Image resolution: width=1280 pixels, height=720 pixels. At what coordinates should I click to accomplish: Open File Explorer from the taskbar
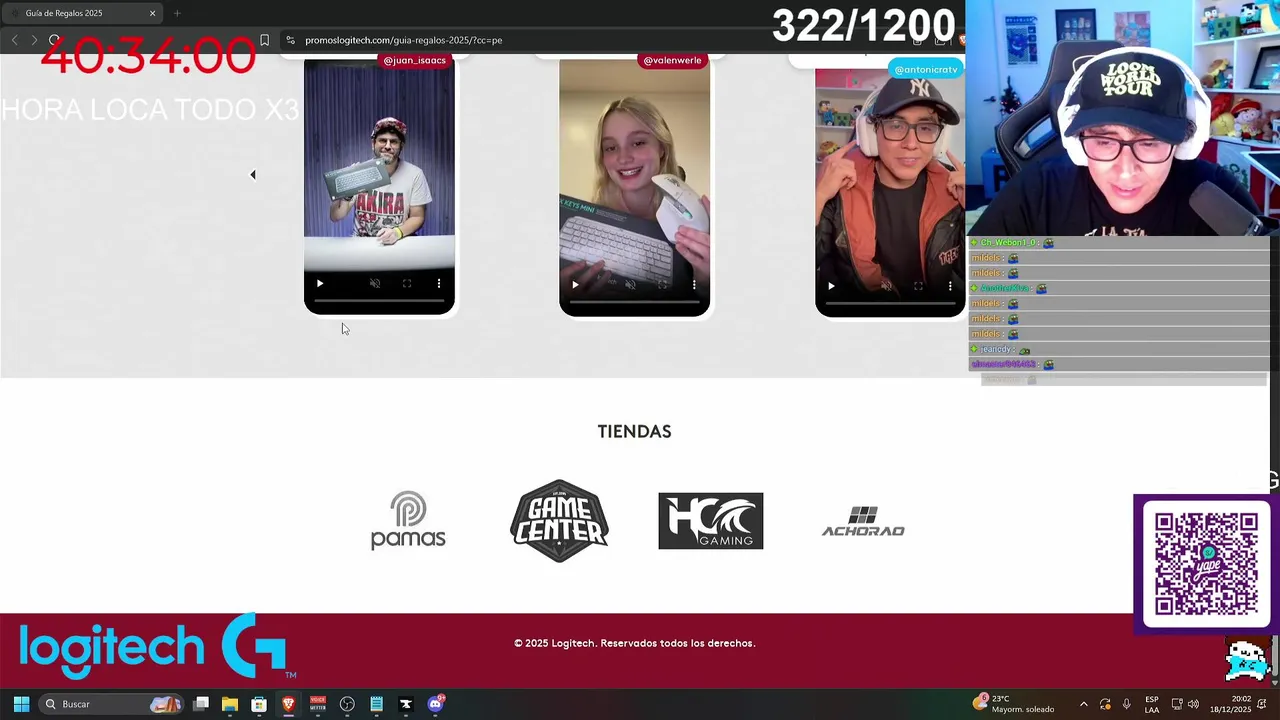pyautogui.click(x=230, y=704)
